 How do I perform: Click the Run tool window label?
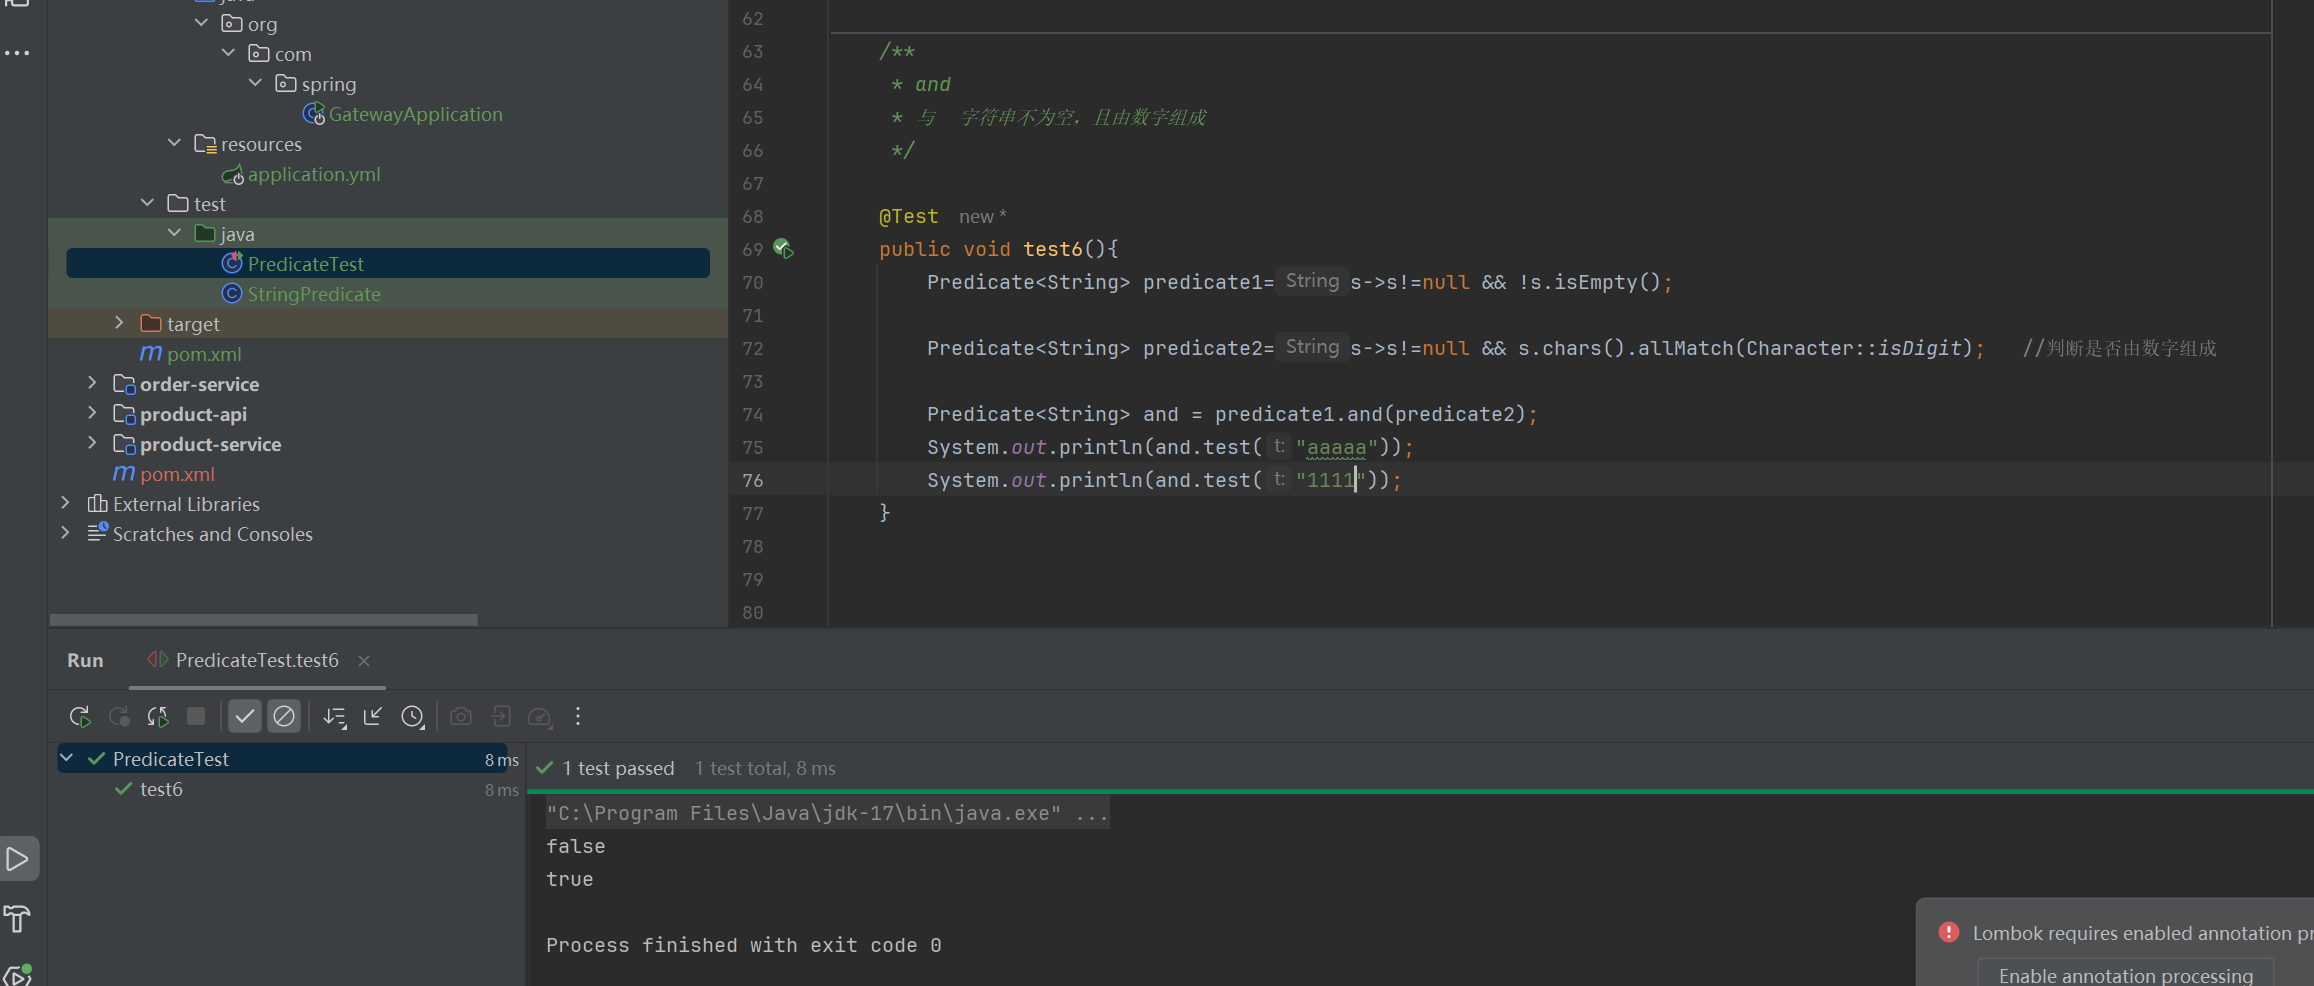pyautogui.click(x=85, y=661)
